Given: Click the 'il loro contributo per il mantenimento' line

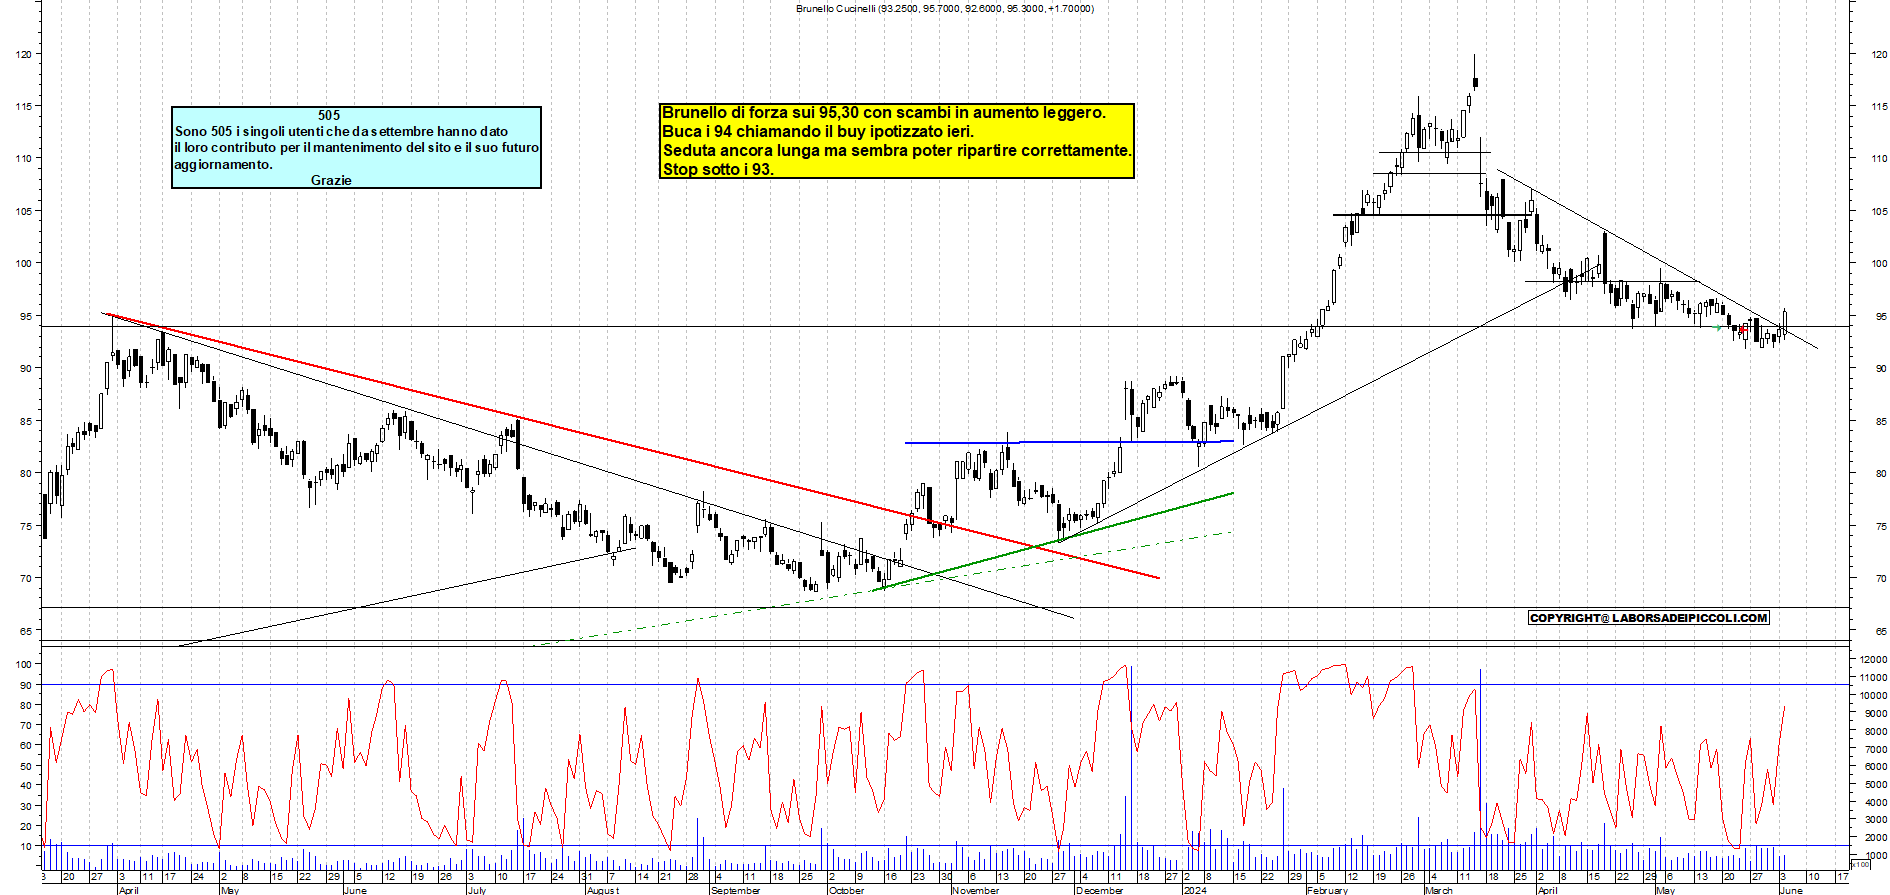Looking at the screenshot, I should tap(356, 147).
